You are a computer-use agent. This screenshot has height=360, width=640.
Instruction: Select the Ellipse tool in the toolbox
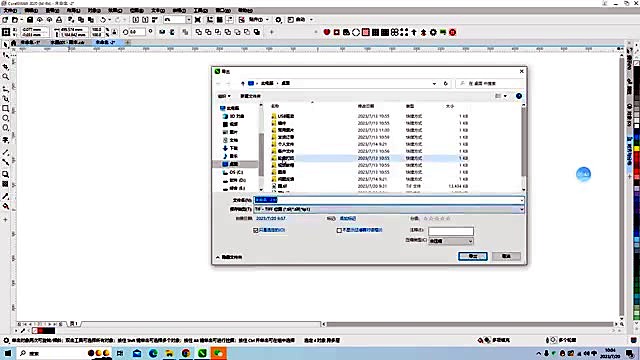pyautogui.click(x=5, y=118)
